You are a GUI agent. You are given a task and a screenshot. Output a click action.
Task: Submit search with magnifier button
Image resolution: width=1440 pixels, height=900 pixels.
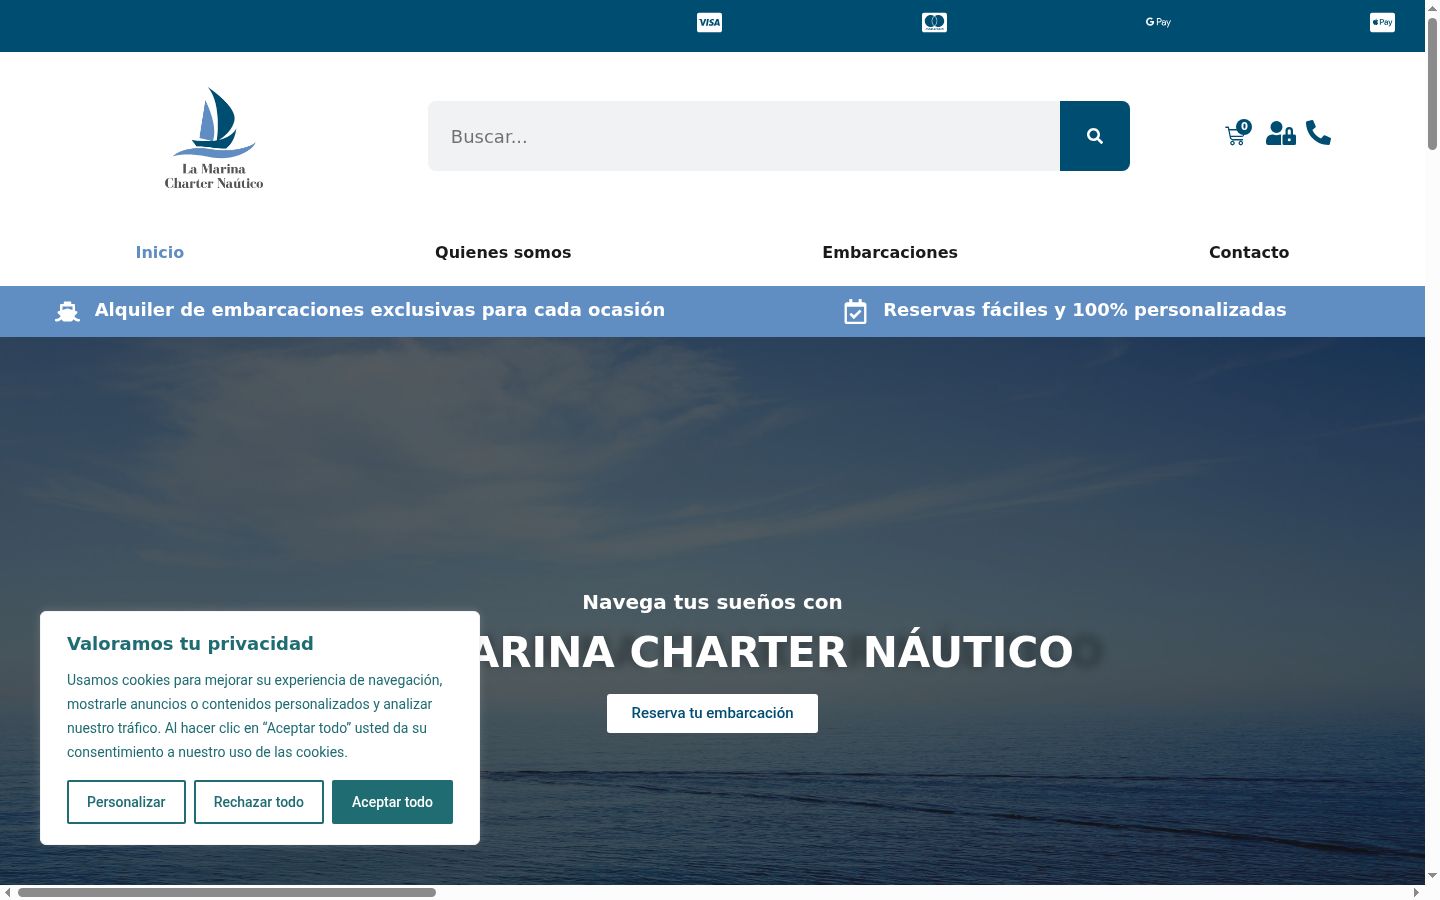coord(1095,136)
